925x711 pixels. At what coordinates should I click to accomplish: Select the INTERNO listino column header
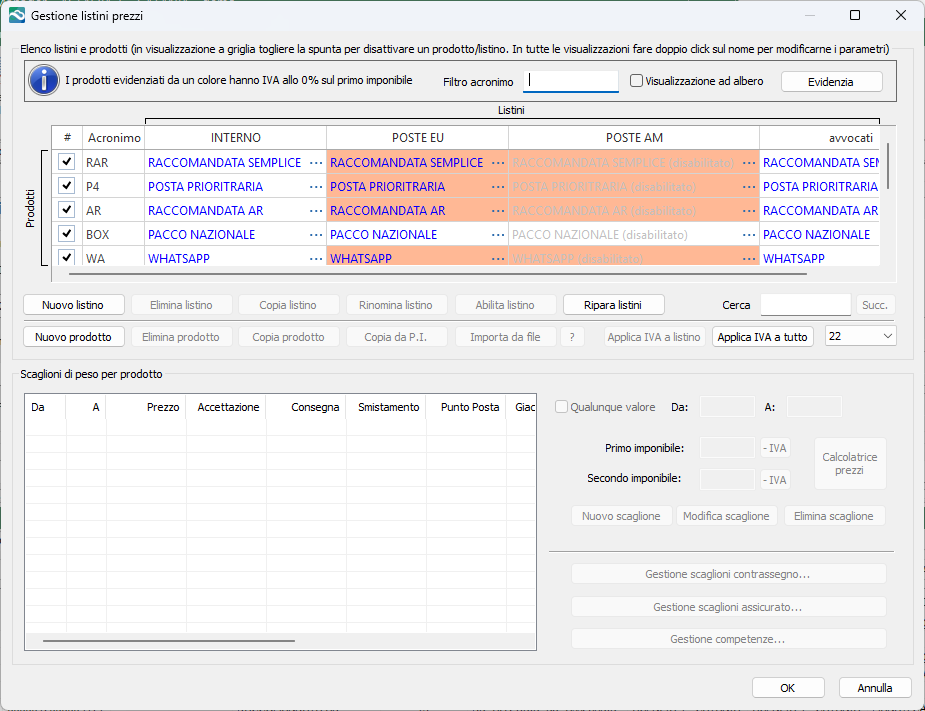235,137
